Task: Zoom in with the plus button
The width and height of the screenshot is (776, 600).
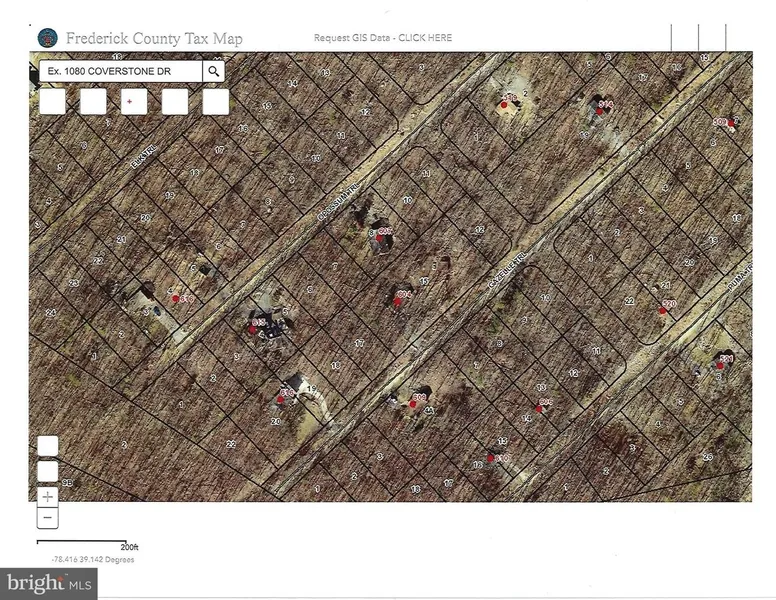Action: pos(47,495)
